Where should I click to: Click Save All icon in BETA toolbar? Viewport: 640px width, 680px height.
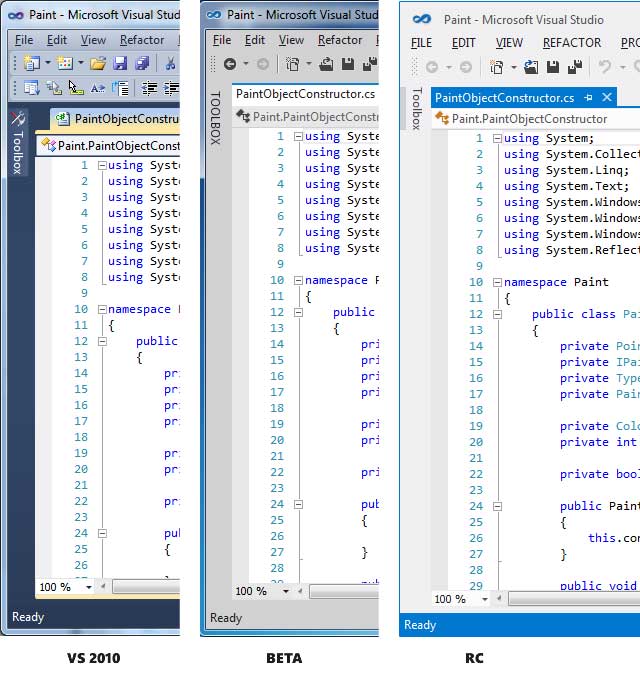[370, 64]
